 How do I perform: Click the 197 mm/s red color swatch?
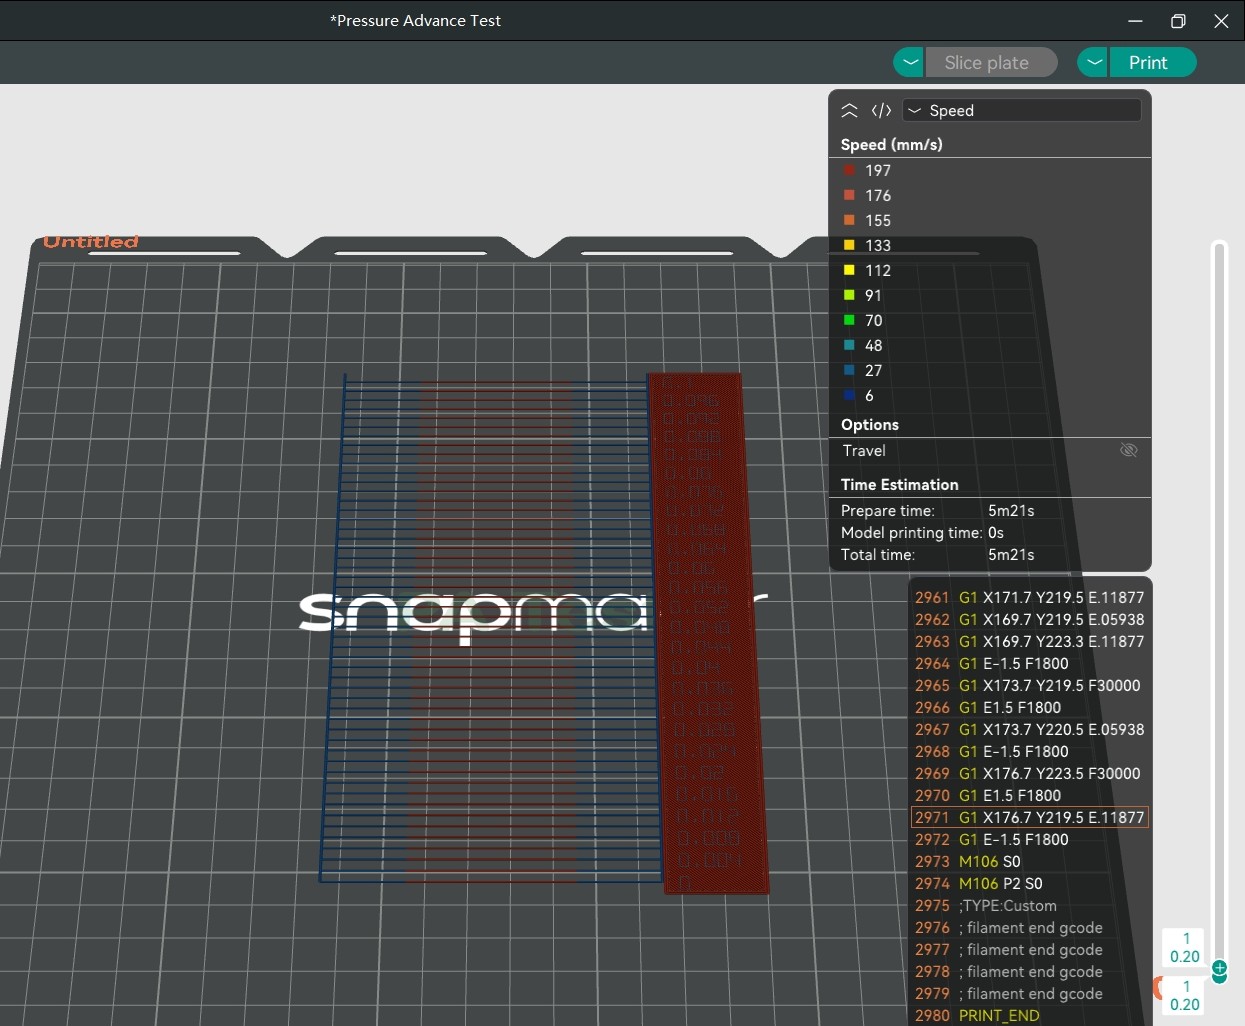tap(849, 170)
